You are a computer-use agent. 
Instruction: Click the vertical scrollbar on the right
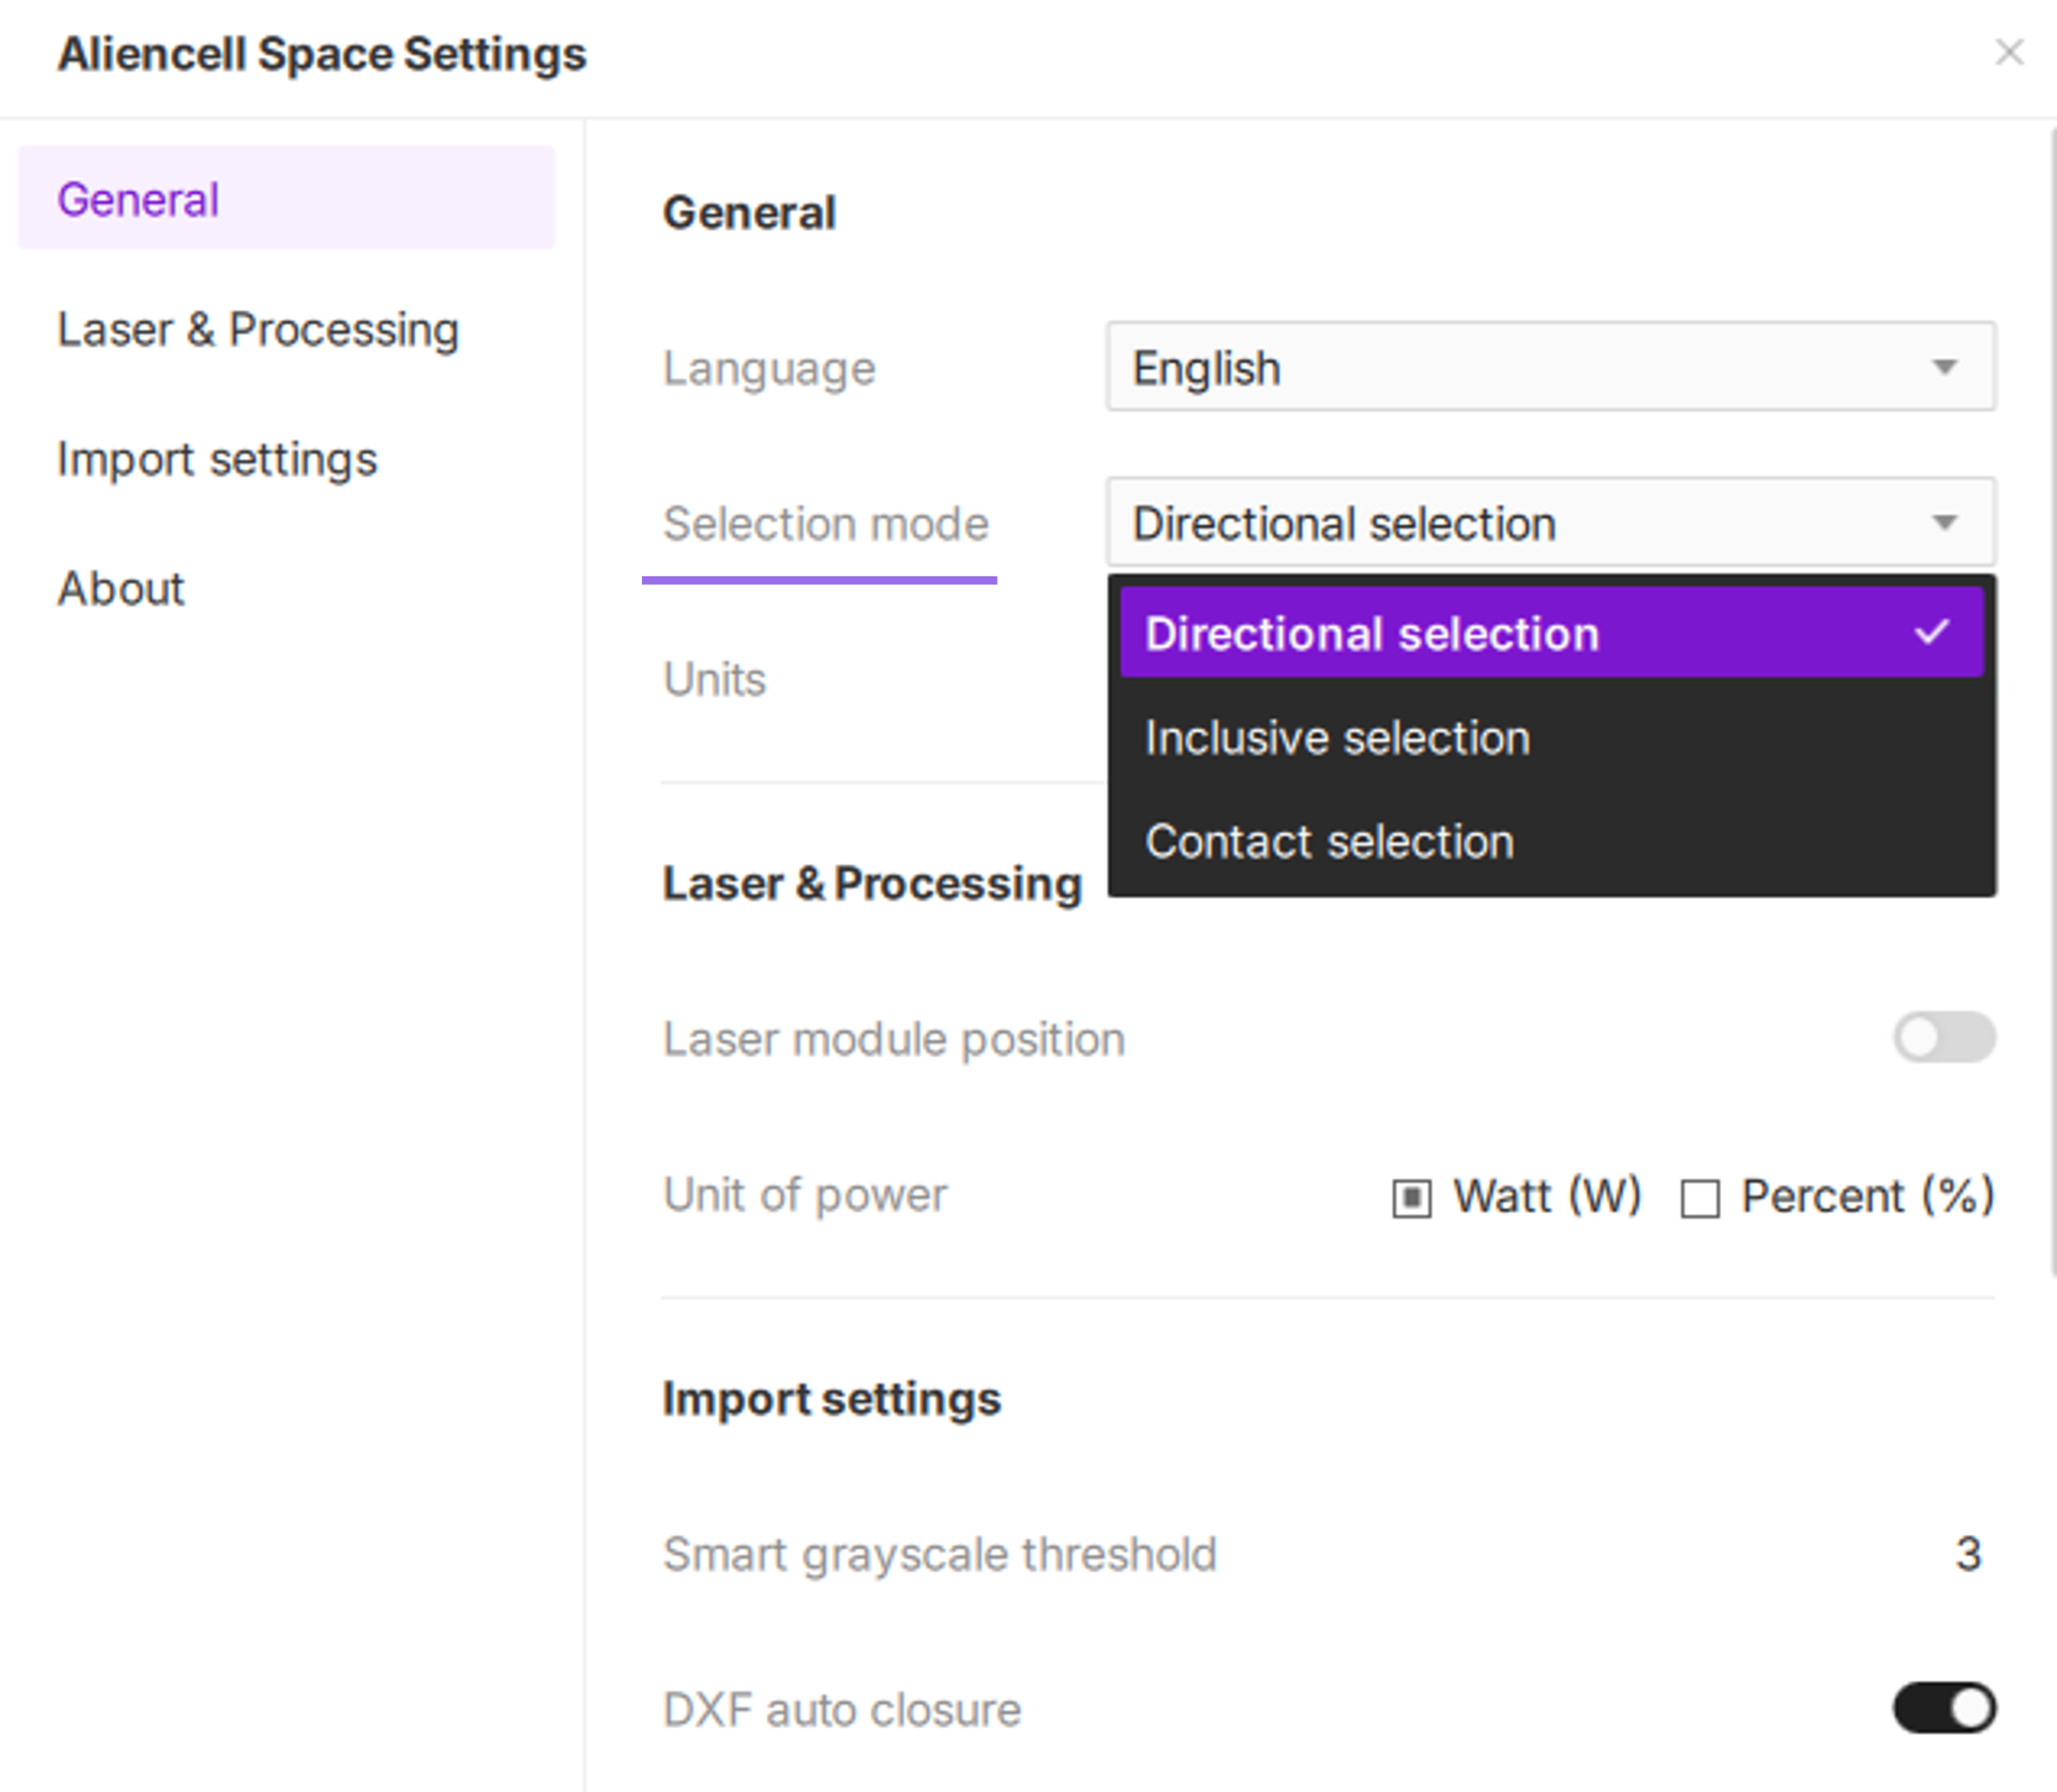click(x=2051, y=700)
